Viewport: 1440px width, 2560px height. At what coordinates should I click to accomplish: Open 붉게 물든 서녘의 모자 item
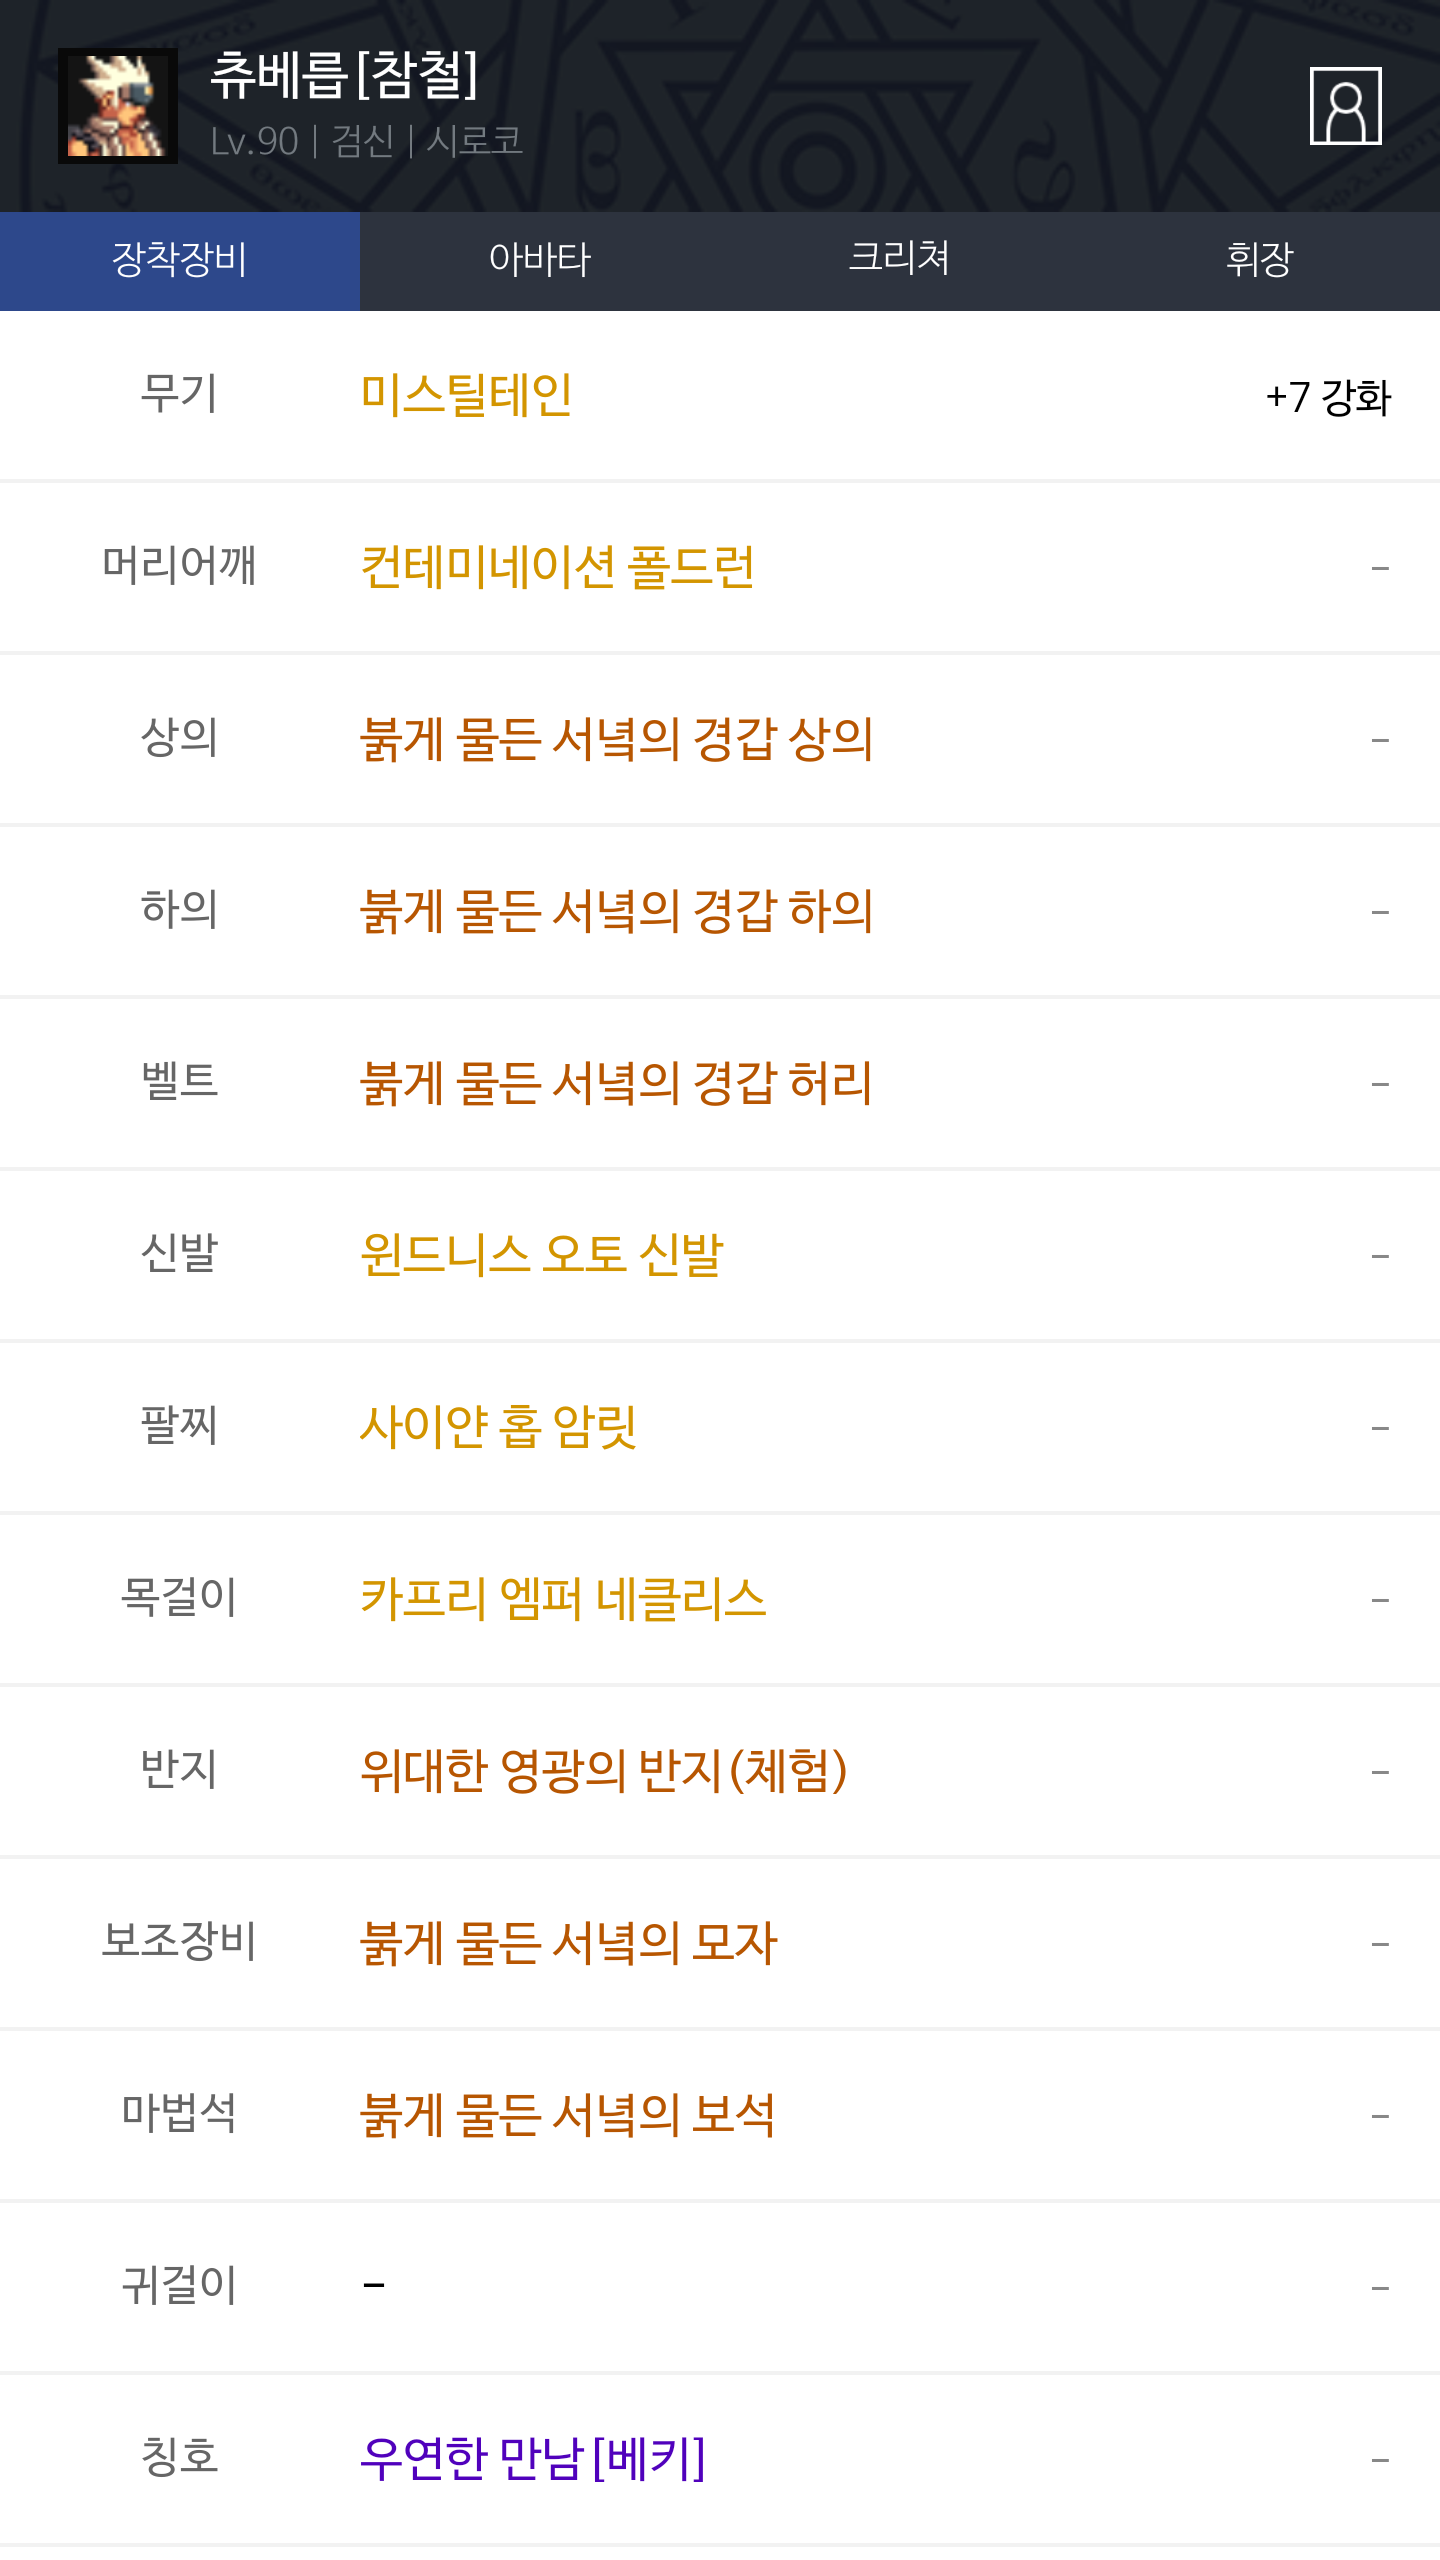568,1944
